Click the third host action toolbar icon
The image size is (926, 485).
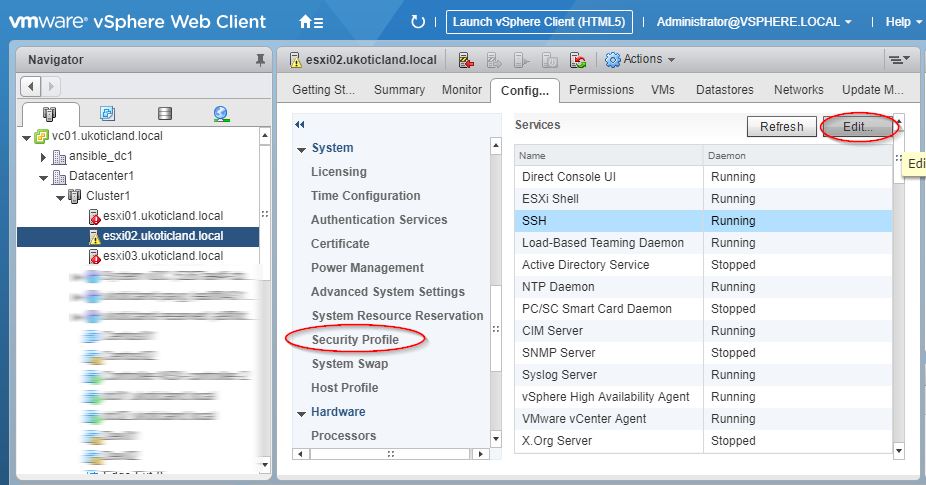coord(521,60)
